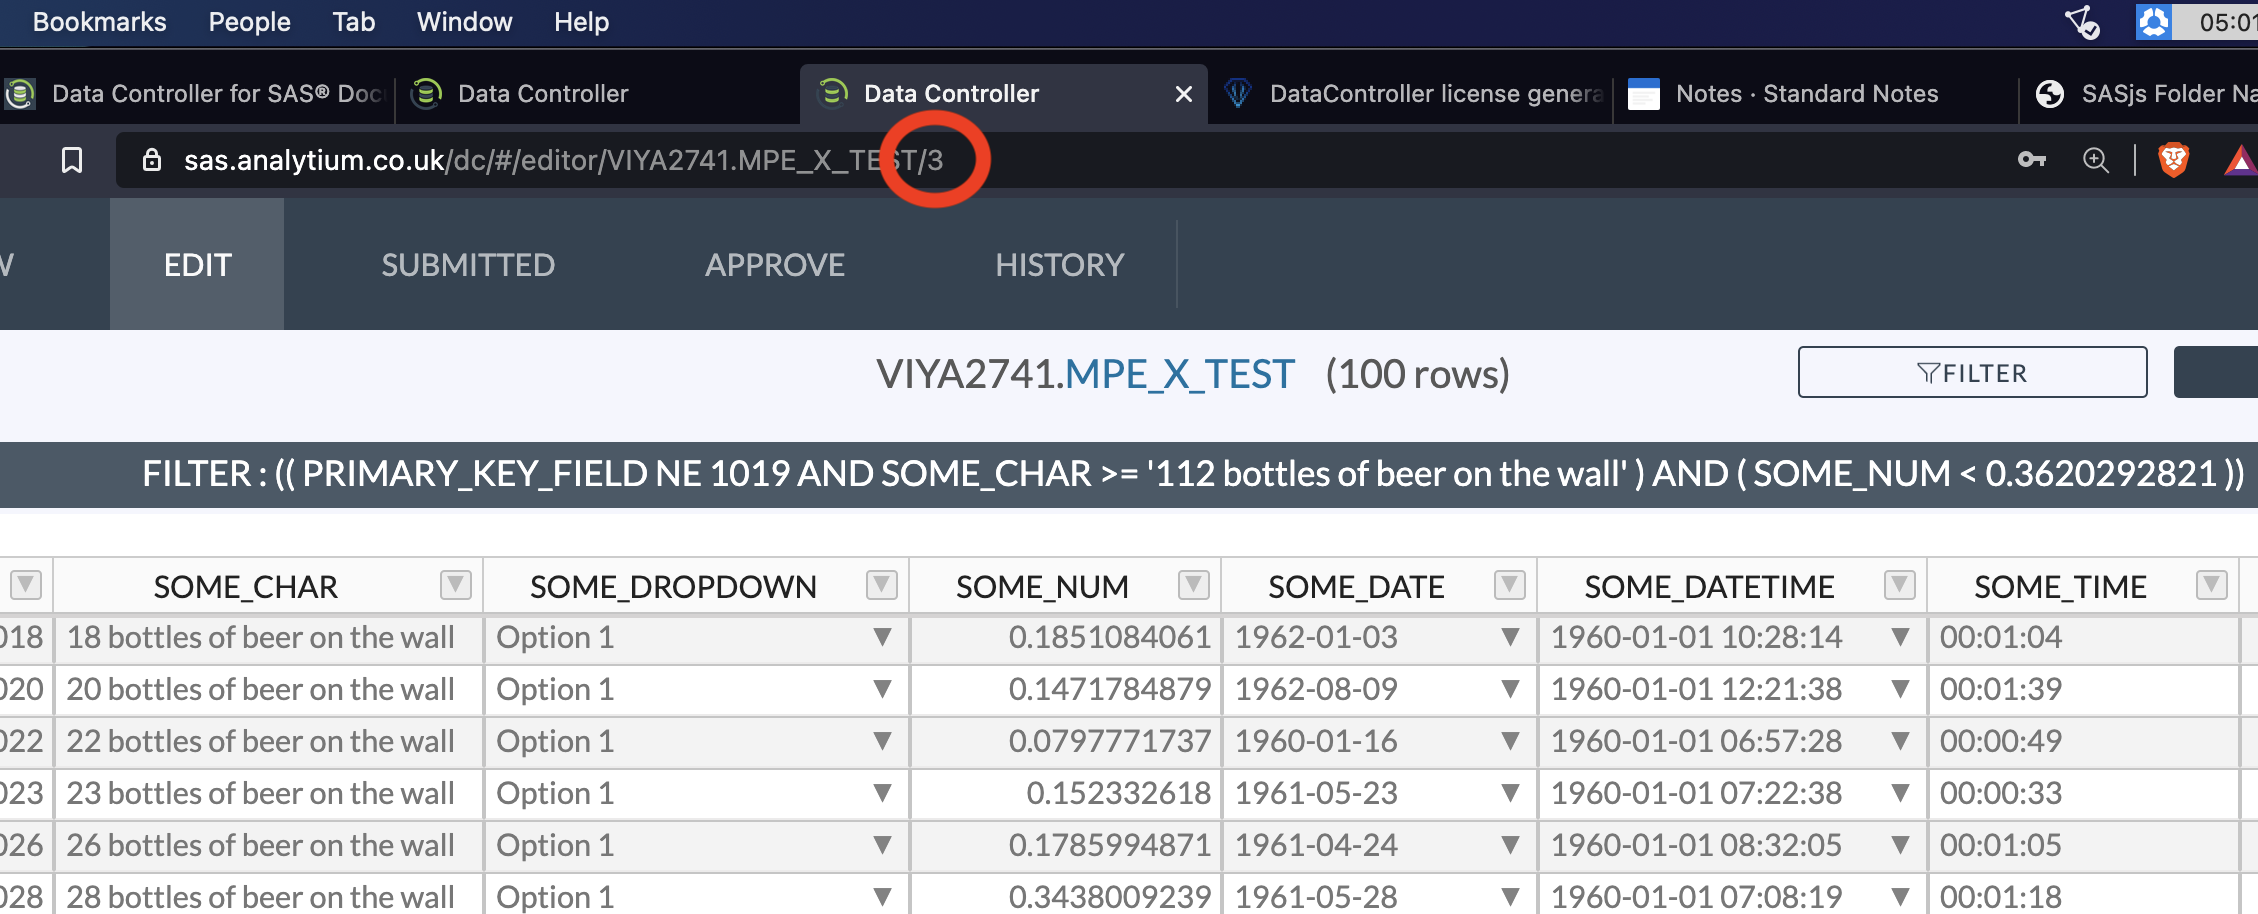
Task: Open the saved passwords key icon
Action: pos(2031,160)
